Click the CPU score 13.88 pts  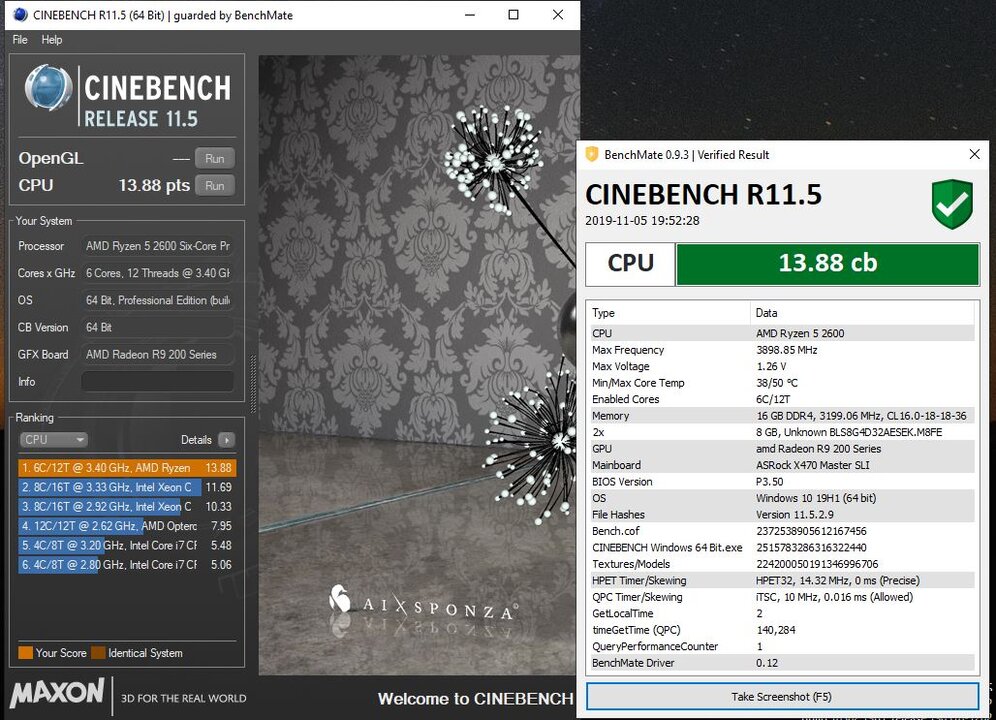pos(154,186)
